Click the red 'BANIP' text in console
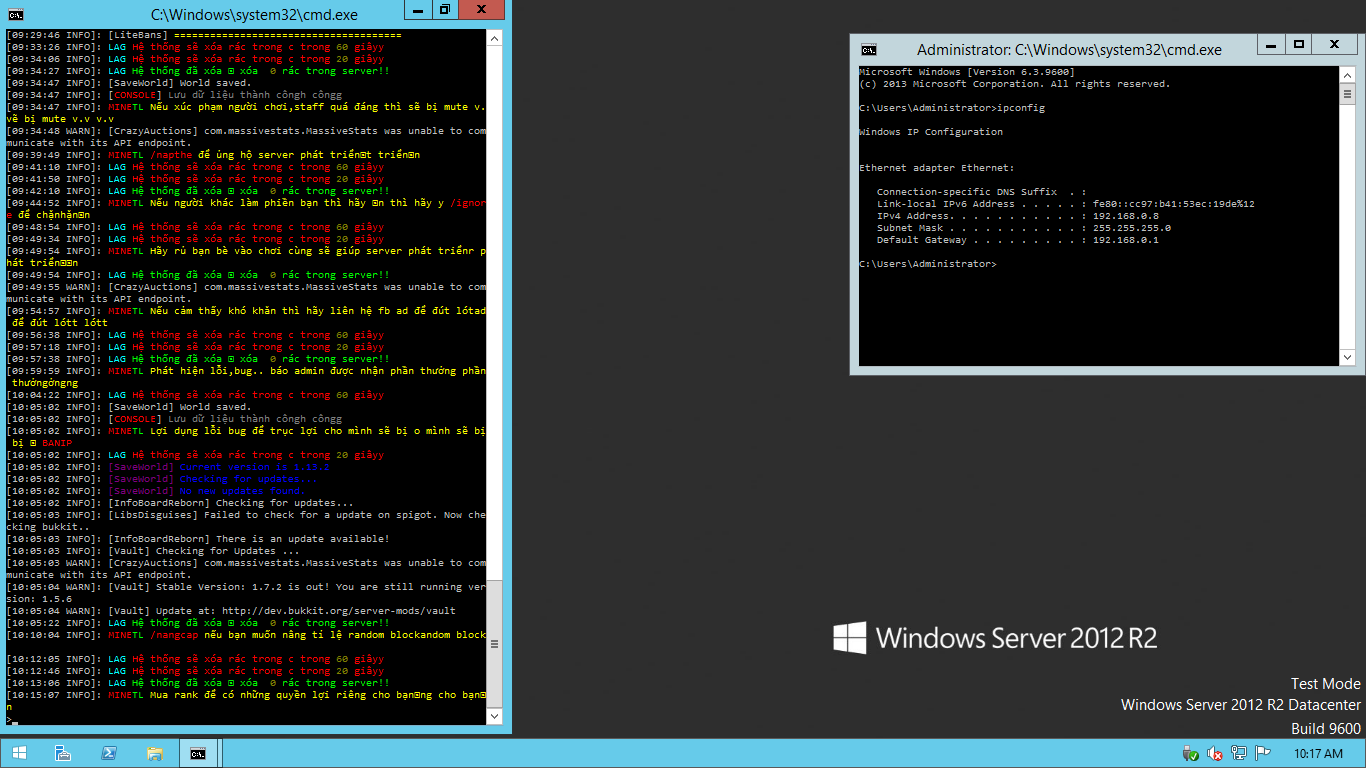The width and height of the screenshot is (1366, 768). coord(57,443)
